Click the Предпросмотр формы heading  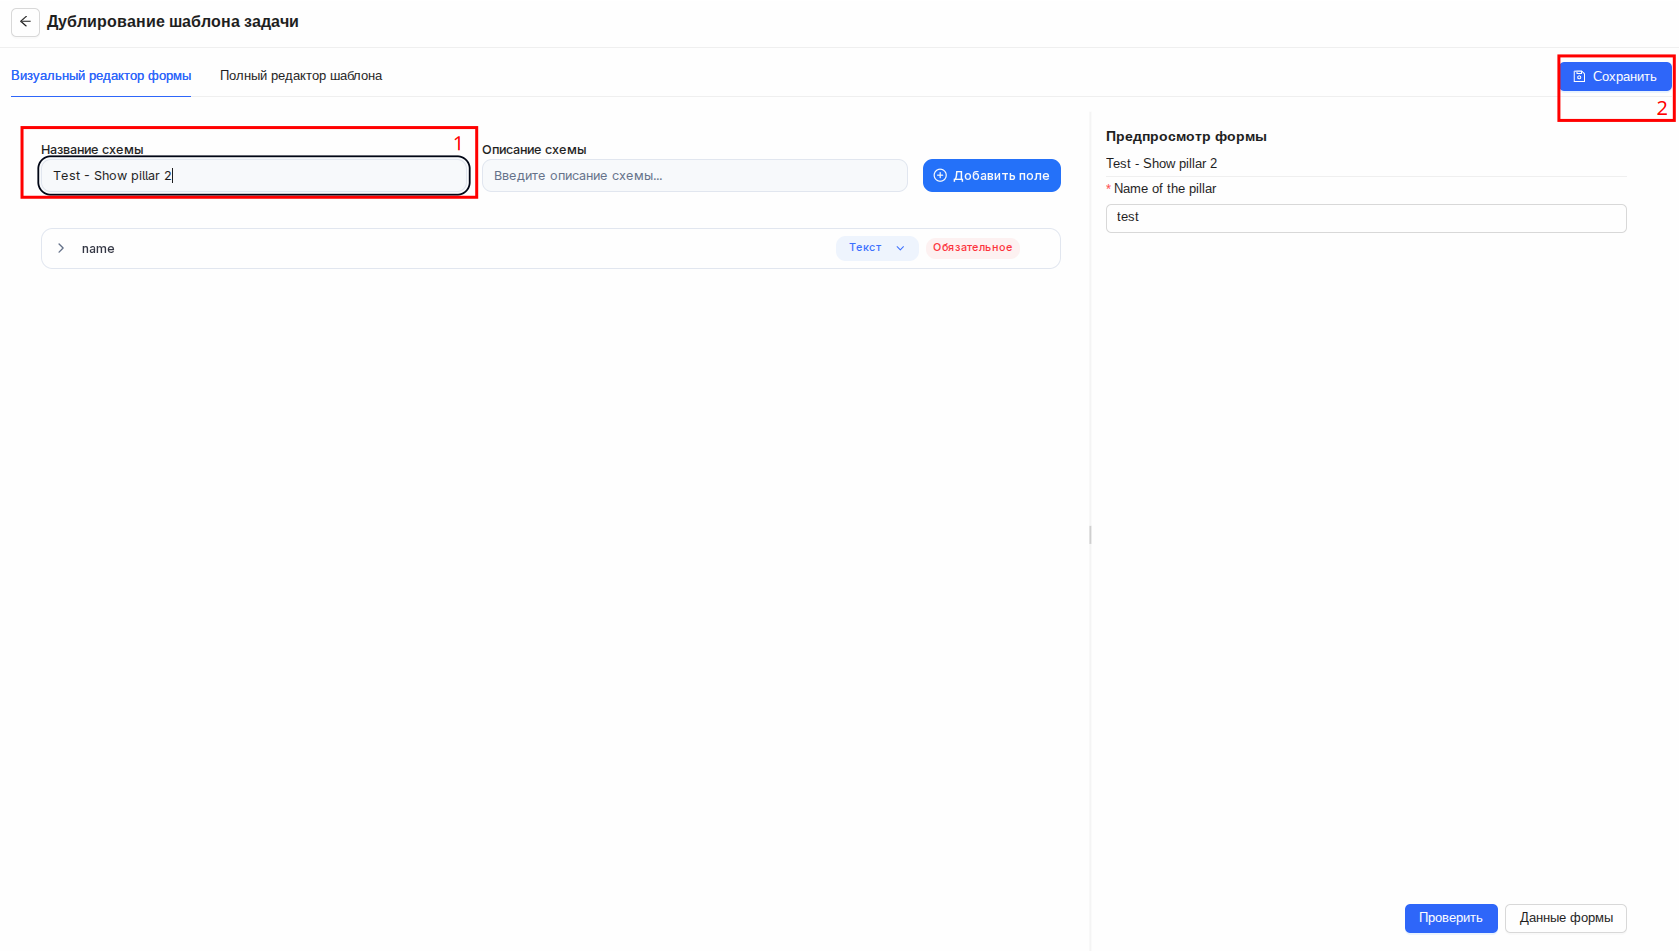coord(1186,137)
